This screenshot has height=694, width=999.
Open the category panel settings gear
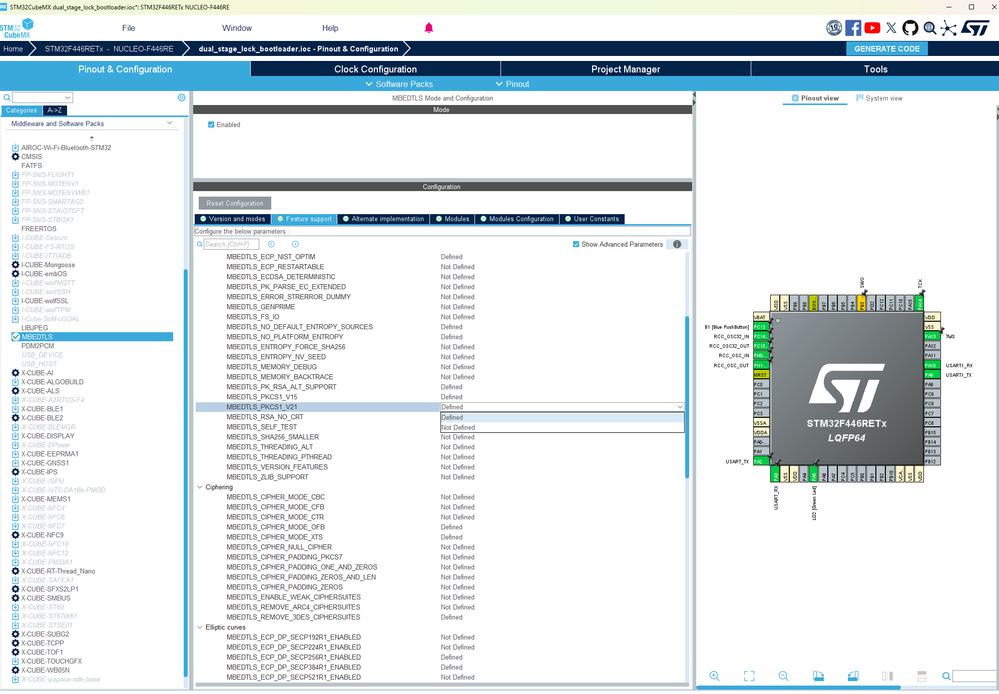click(181, 98)
